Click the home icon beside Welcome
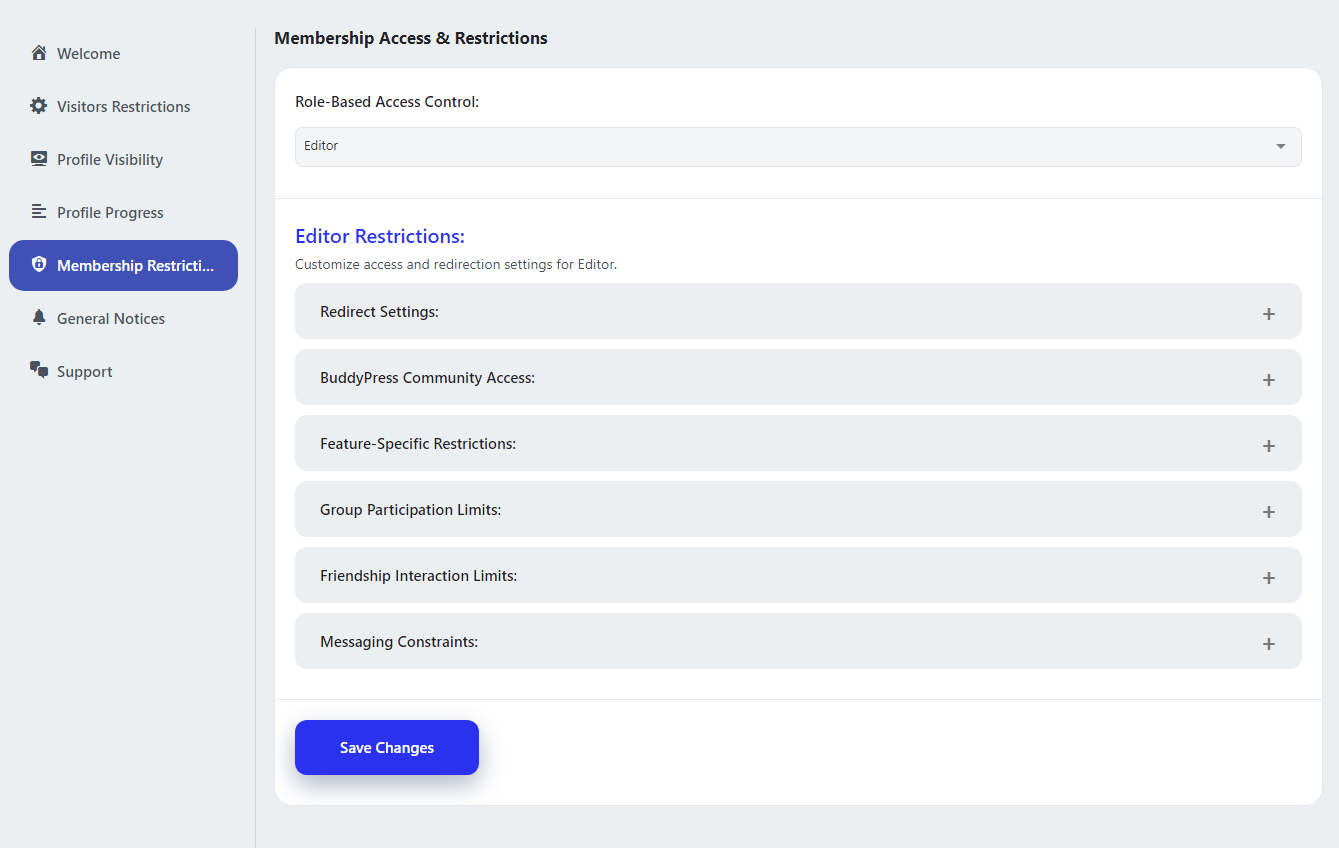This screenshot has width=1339, height=848. click(x=39, y=53)
